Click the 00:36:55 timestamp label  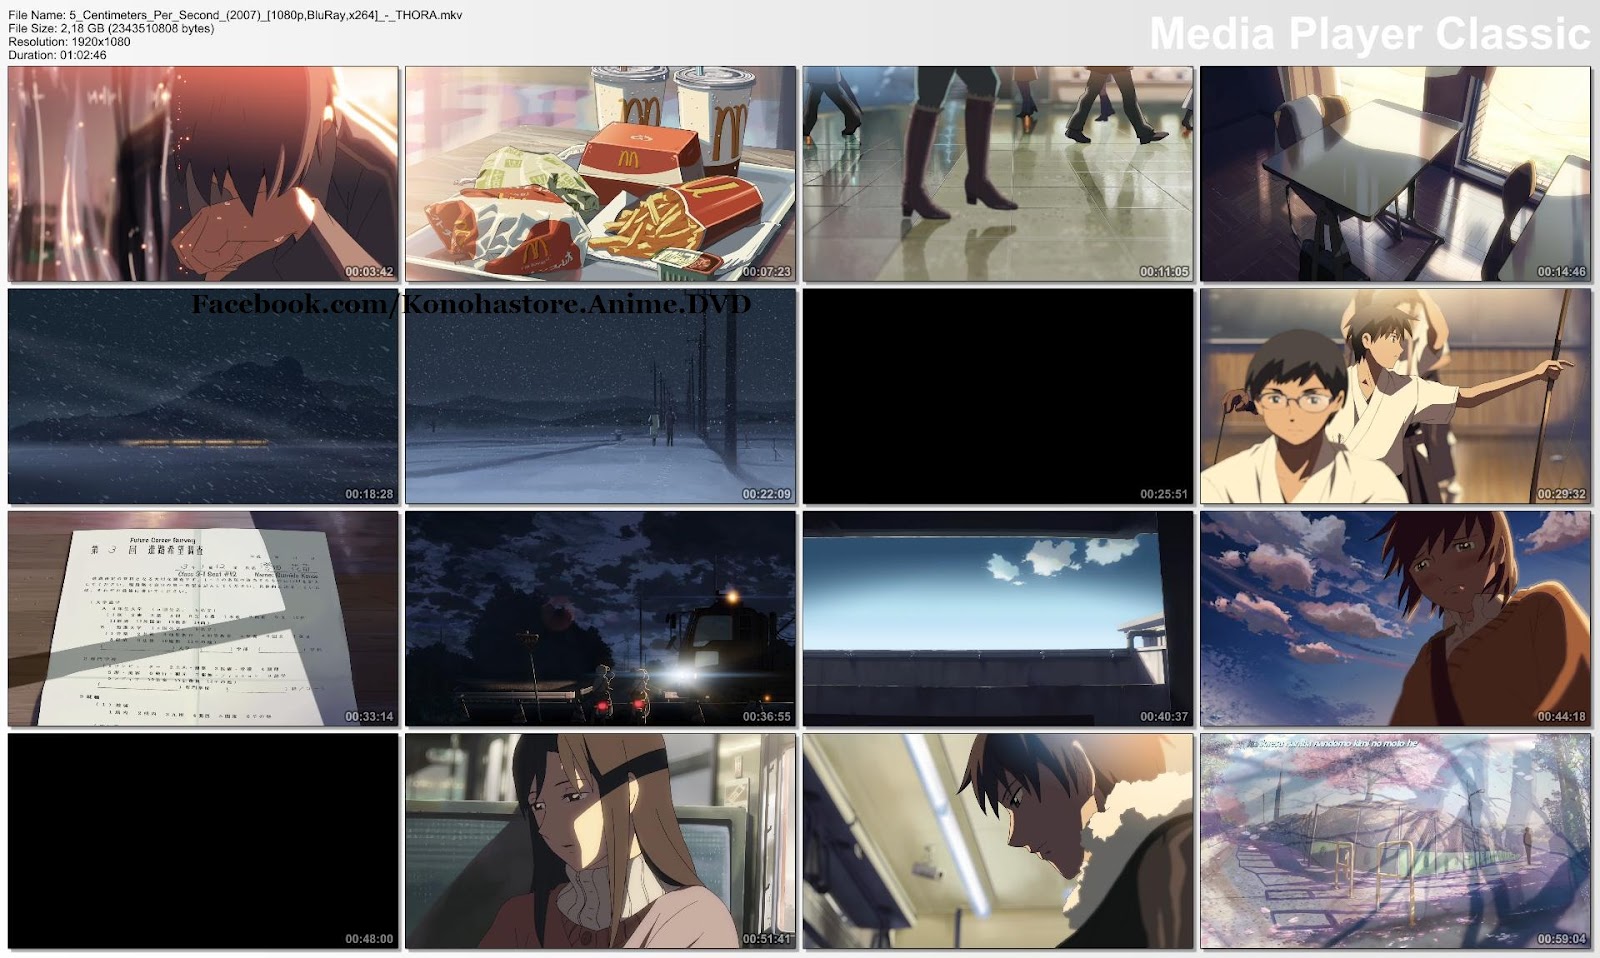[766, 717]
